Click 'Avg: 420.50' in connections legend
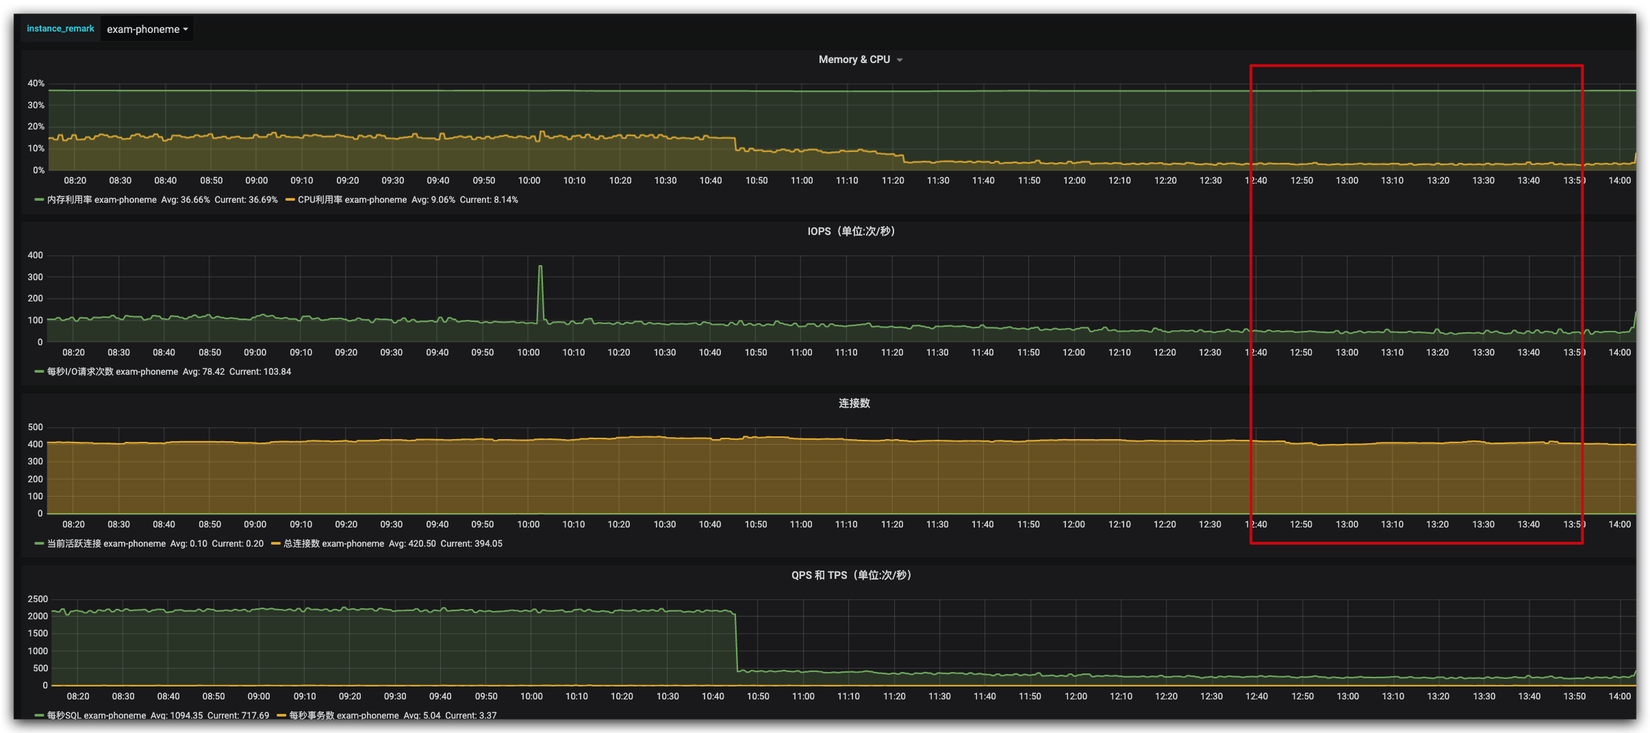Screen dimensions: 1650x733 (x=412, y=544)
